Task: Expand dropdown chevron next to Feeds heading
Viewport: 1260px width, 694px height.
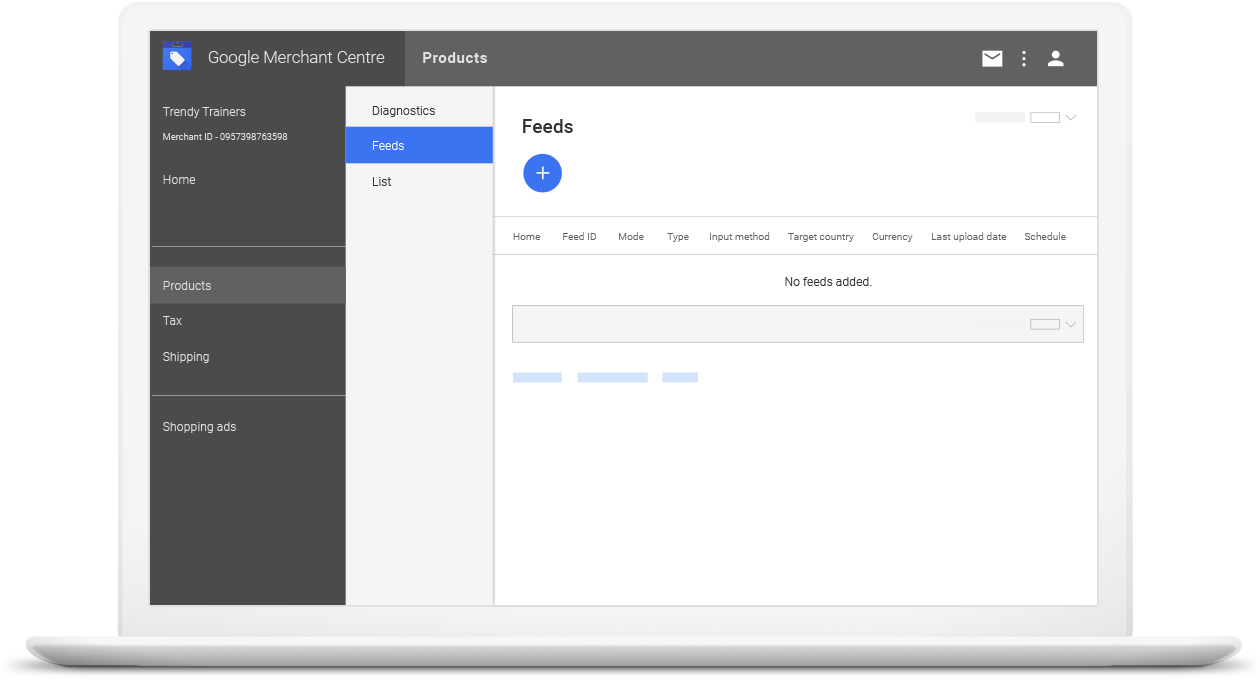Action: tap(1071, 118)
